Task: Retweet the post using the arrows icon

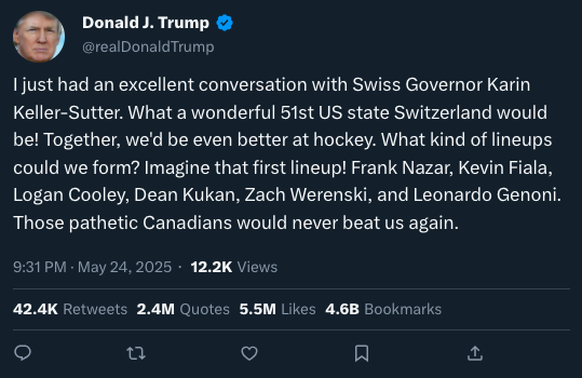Action: [x=136, y=353]
